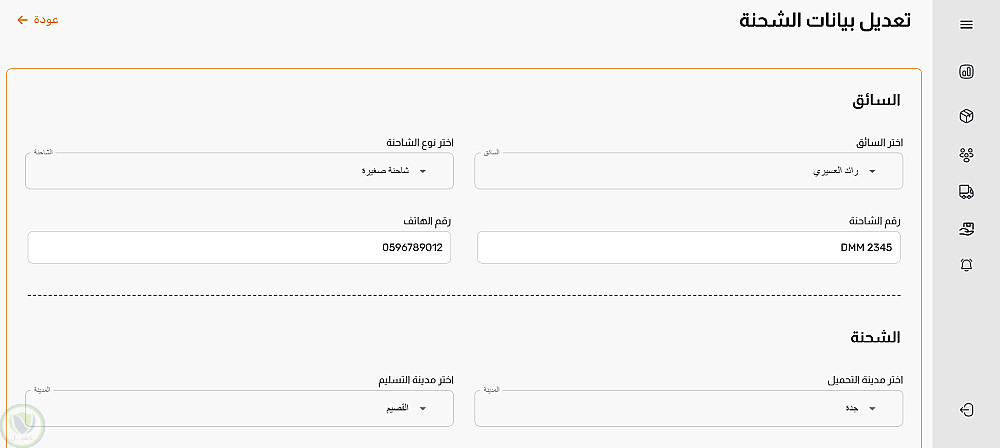Click the dropdown arrow beside جدة
Image resolution: width=1000 pixels, height=448 pixels.
click(872, 409)
